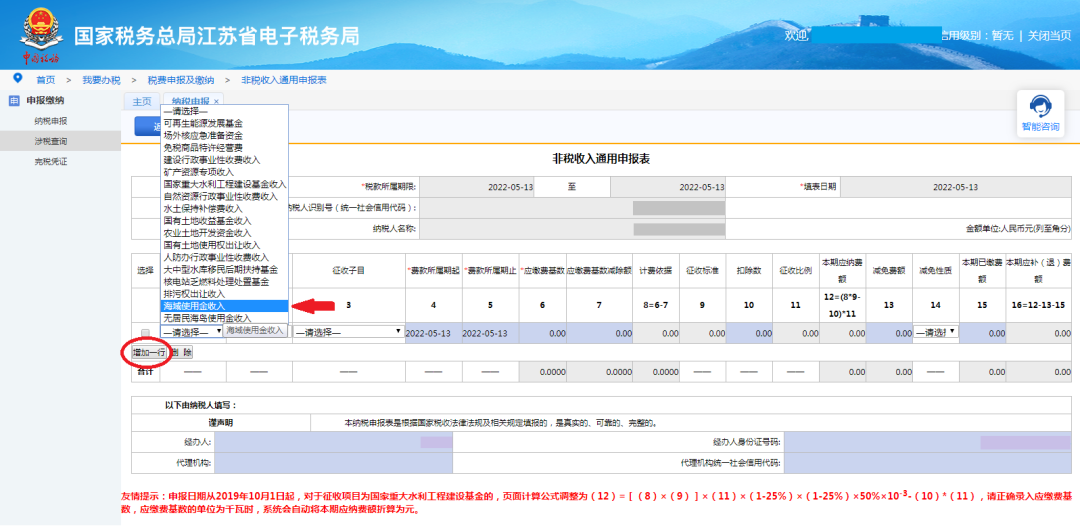The image size is (1080, 530).
Task: Click 税款所属期限 start date field
Action: 476,187
